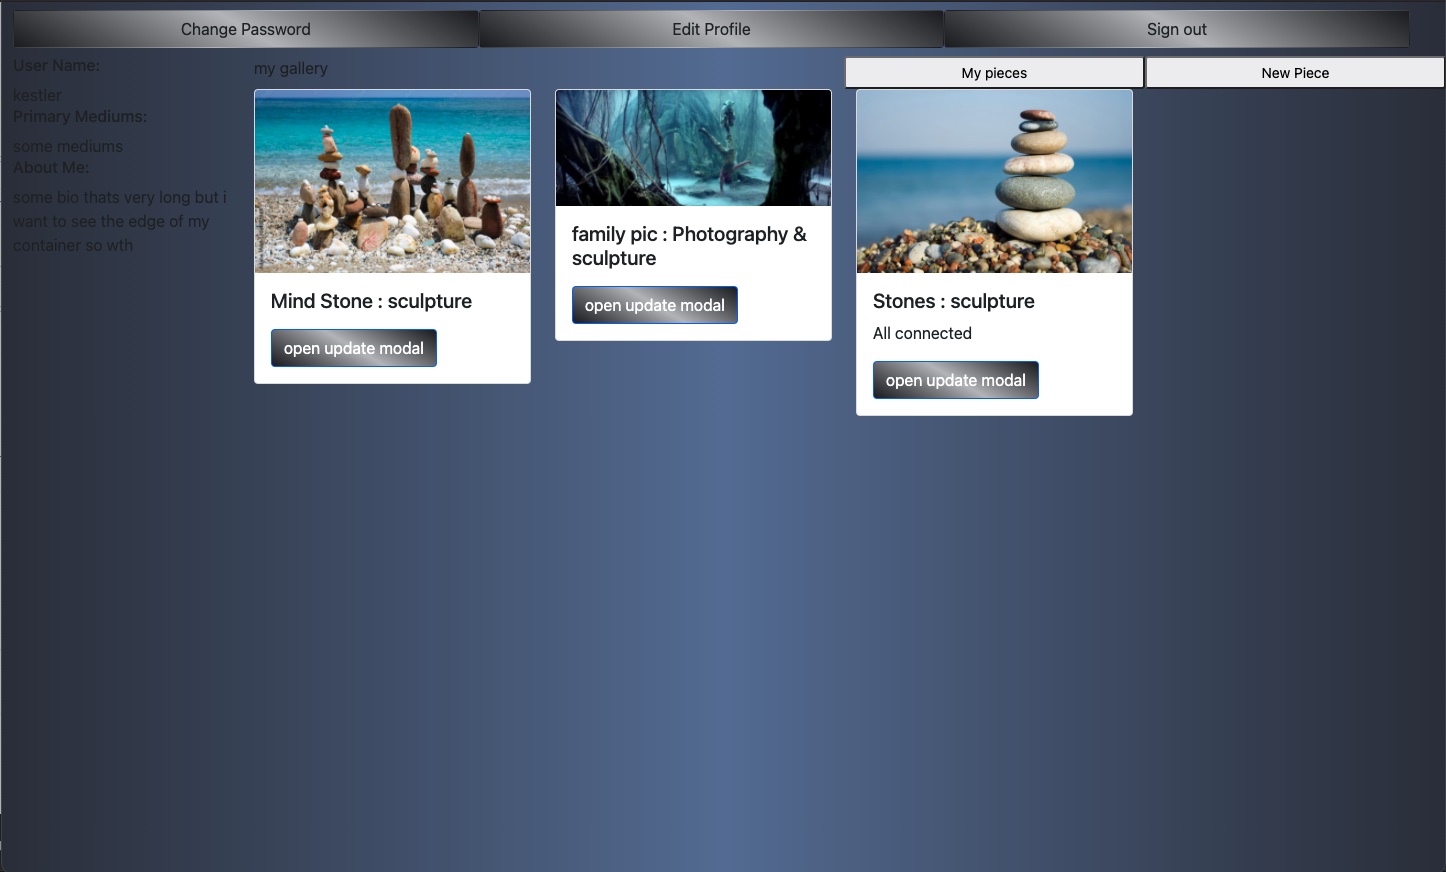
Task: Click the 'All connected' description text
Action: [922, 333]
